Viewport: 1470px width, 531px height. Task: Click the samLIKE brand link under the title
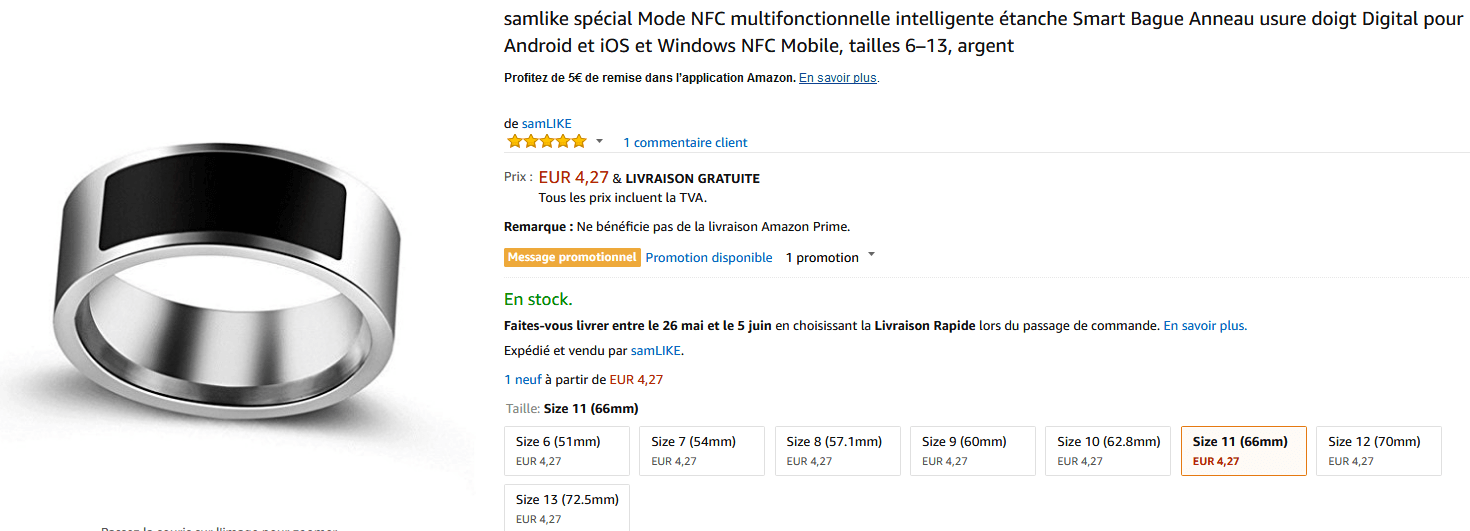pyautogui.click(x=546, y=124)
